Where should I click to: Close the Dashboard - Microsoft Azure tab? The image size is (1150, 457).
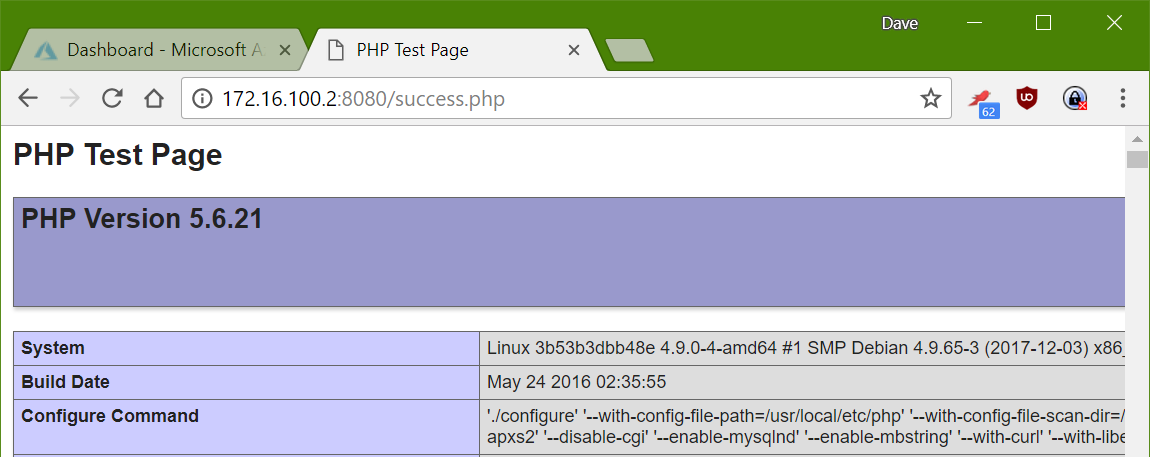(285, 51)
